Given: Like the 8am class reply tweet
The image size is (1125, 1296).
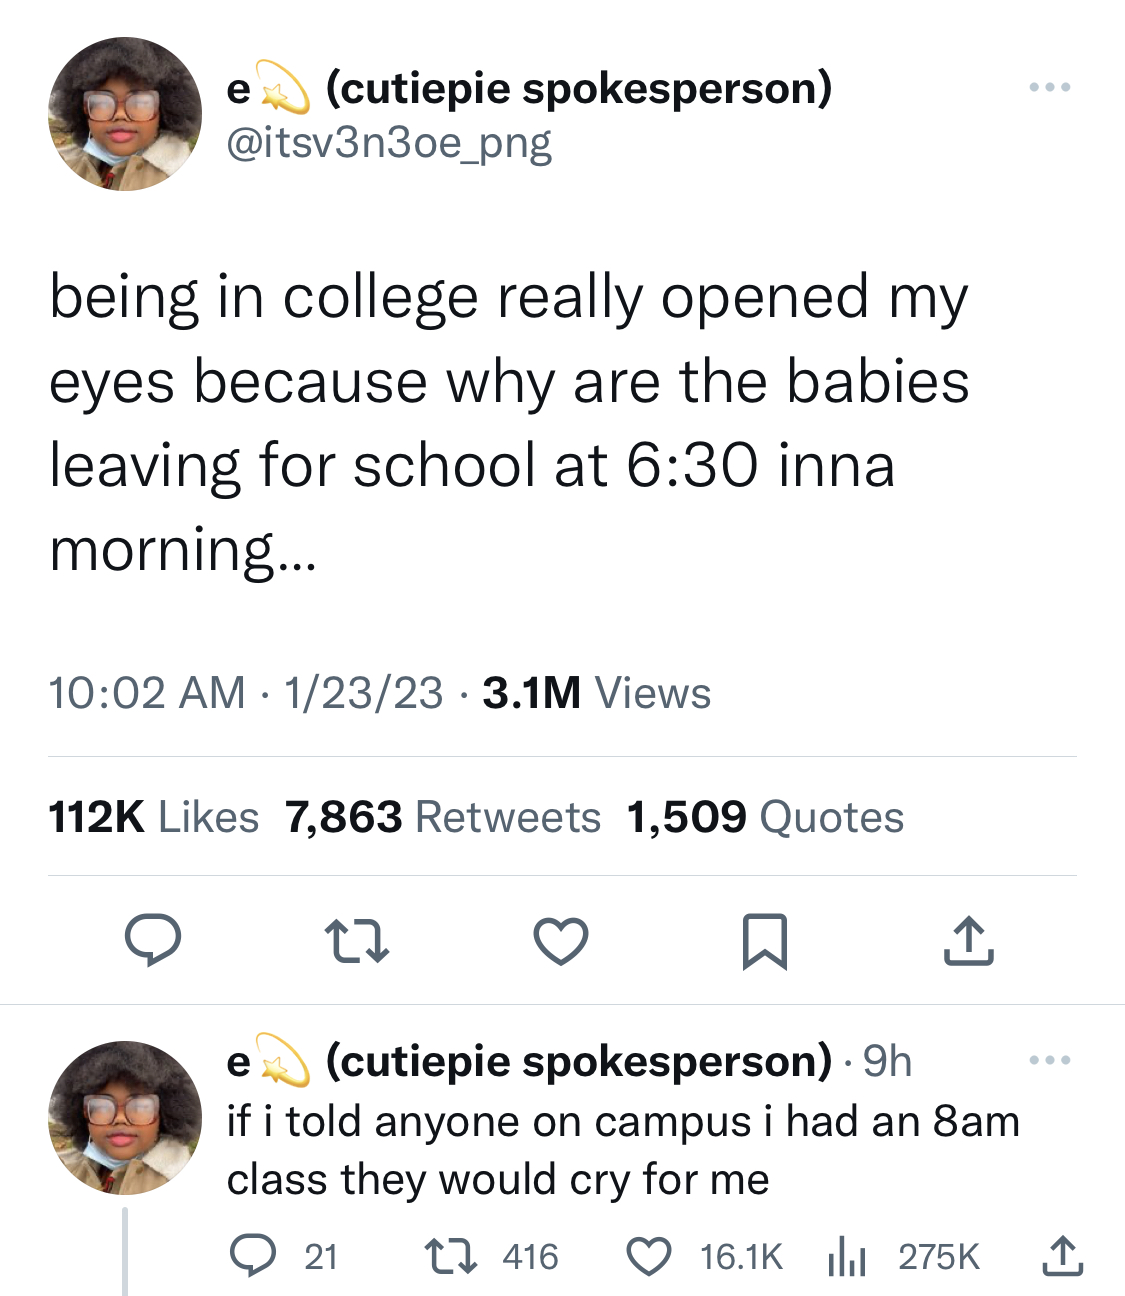Looking at the screenshot, I should pyautogui.click(x=705, y=1256).
